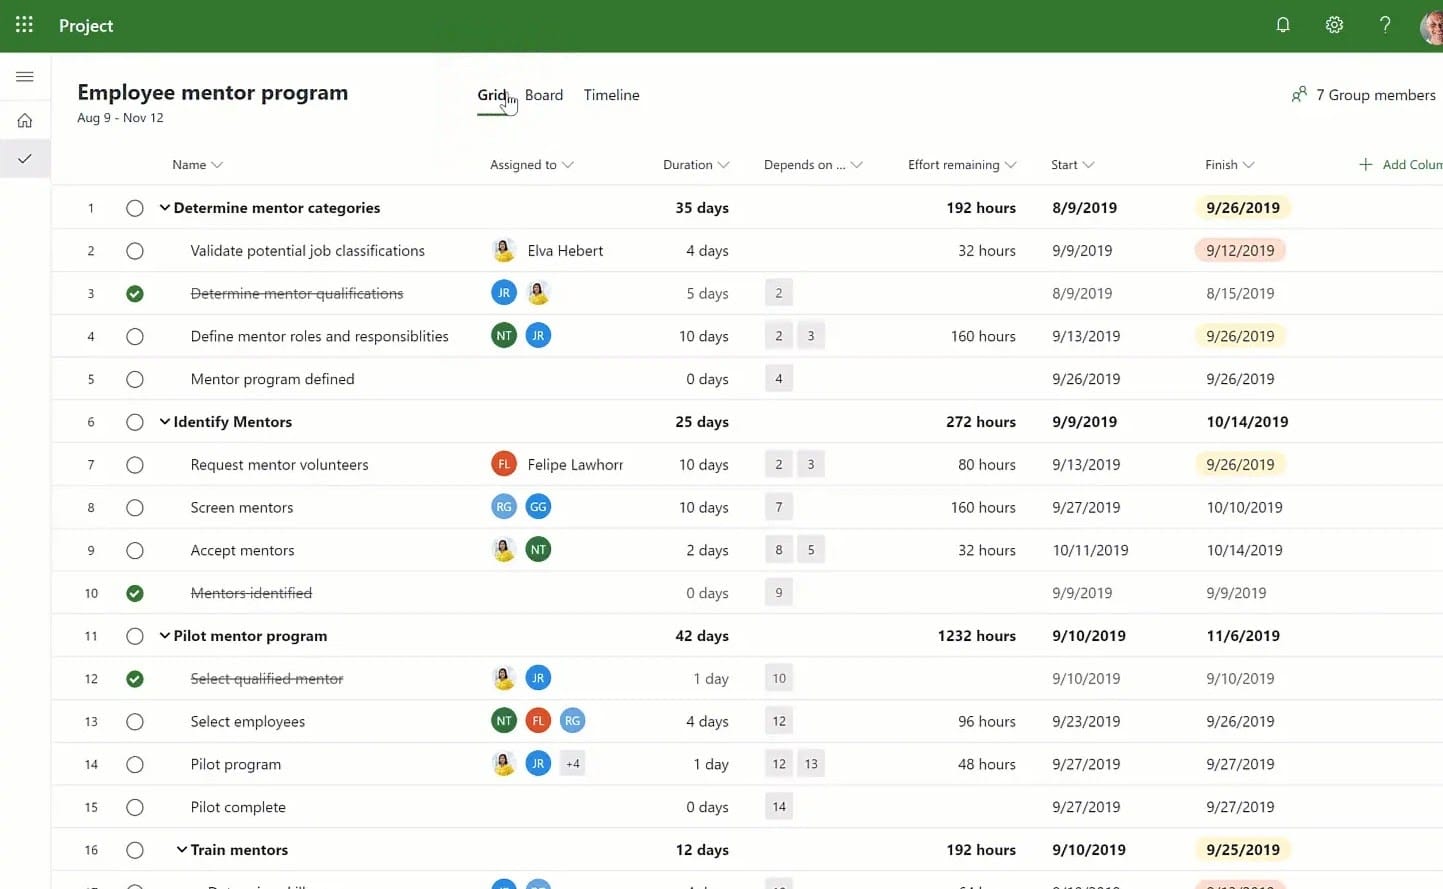Viewport: 1443px width, 889px height.
Task: Open the app launcher waffle icon
Action: coord(24,24)
